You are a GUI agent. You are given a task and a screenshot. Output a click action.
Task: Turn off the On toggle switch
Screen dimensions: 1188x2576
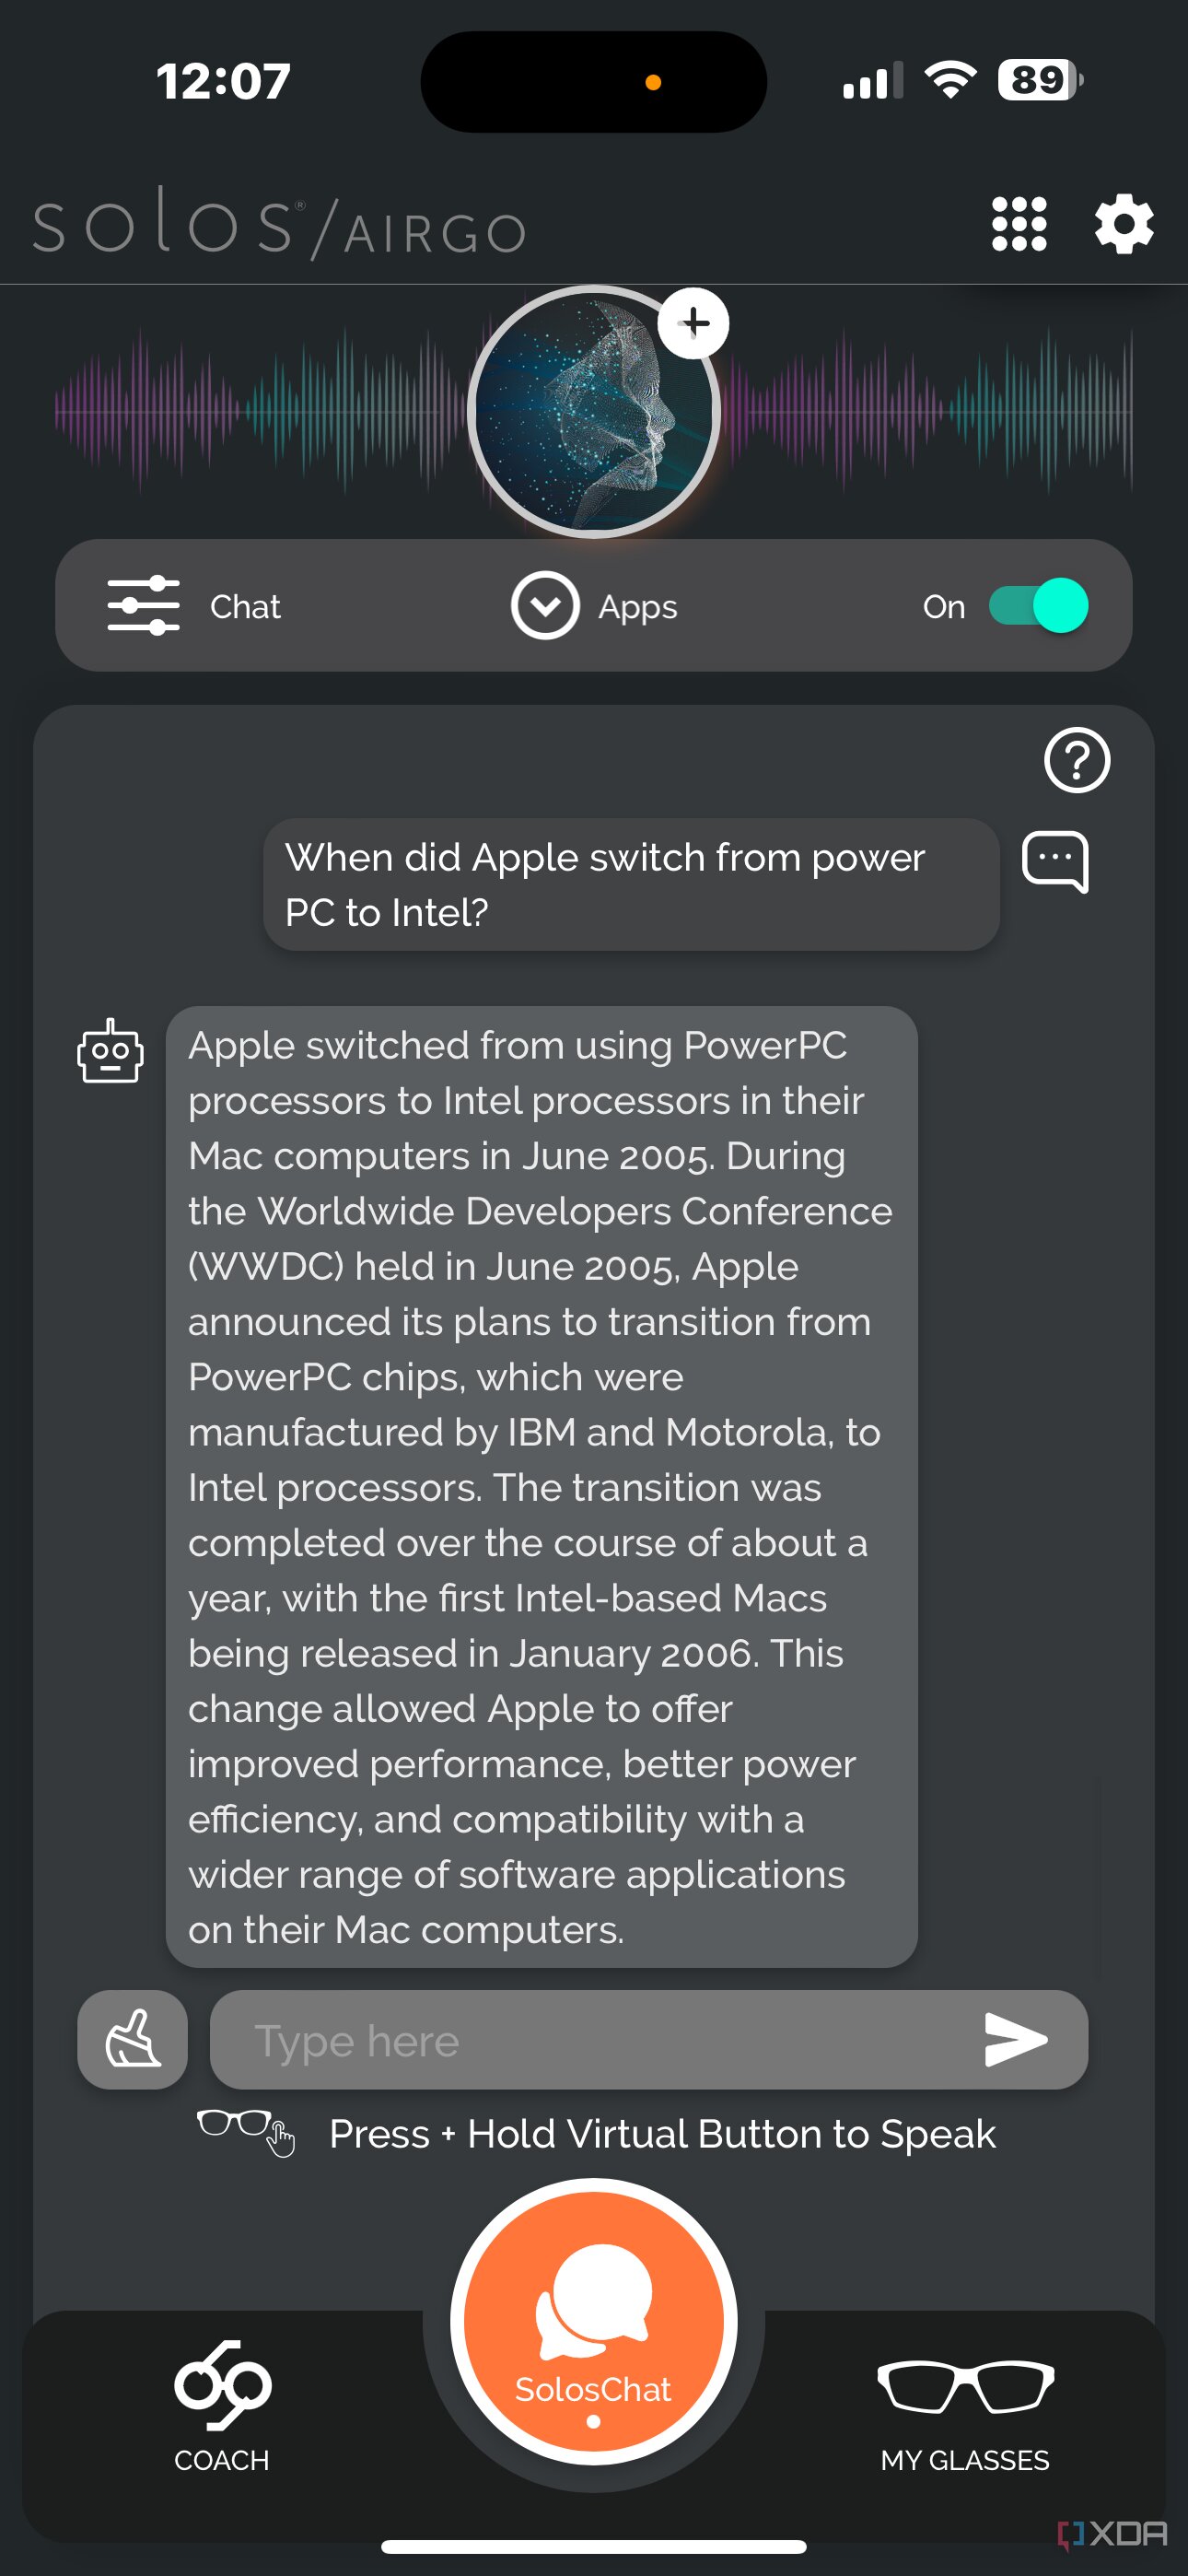click(1038, 606)
